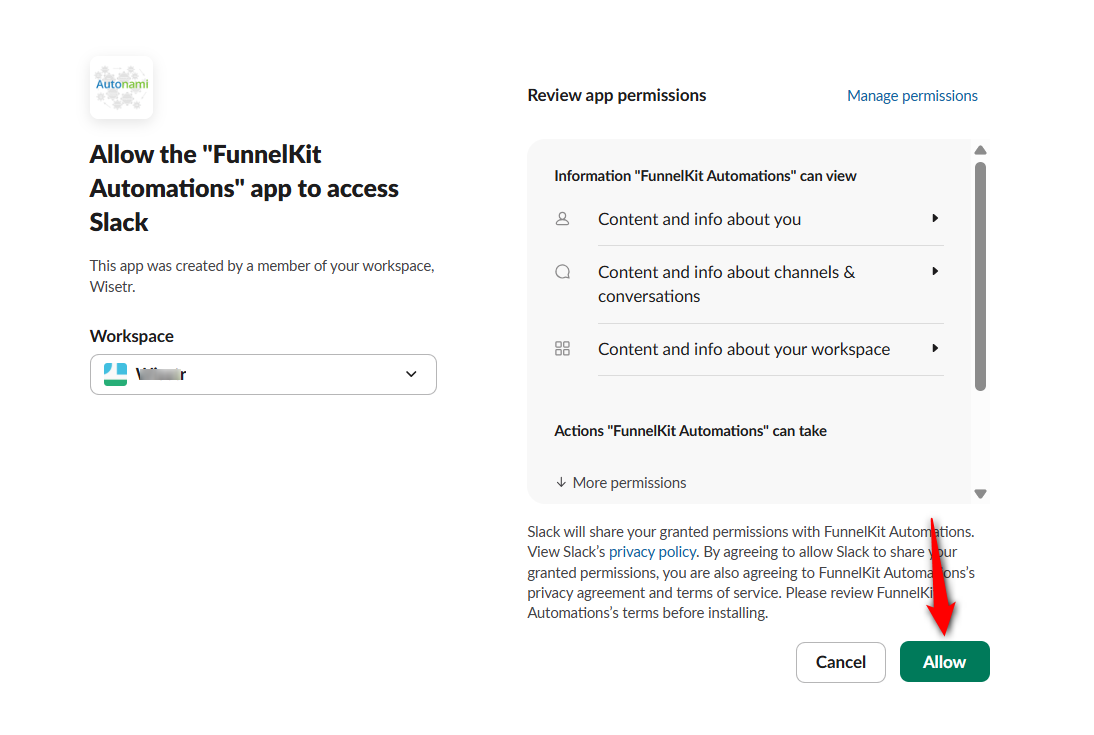The image size is (1094, 735).
Task: Expand the Content and info about you row
Action: [935, 218]
